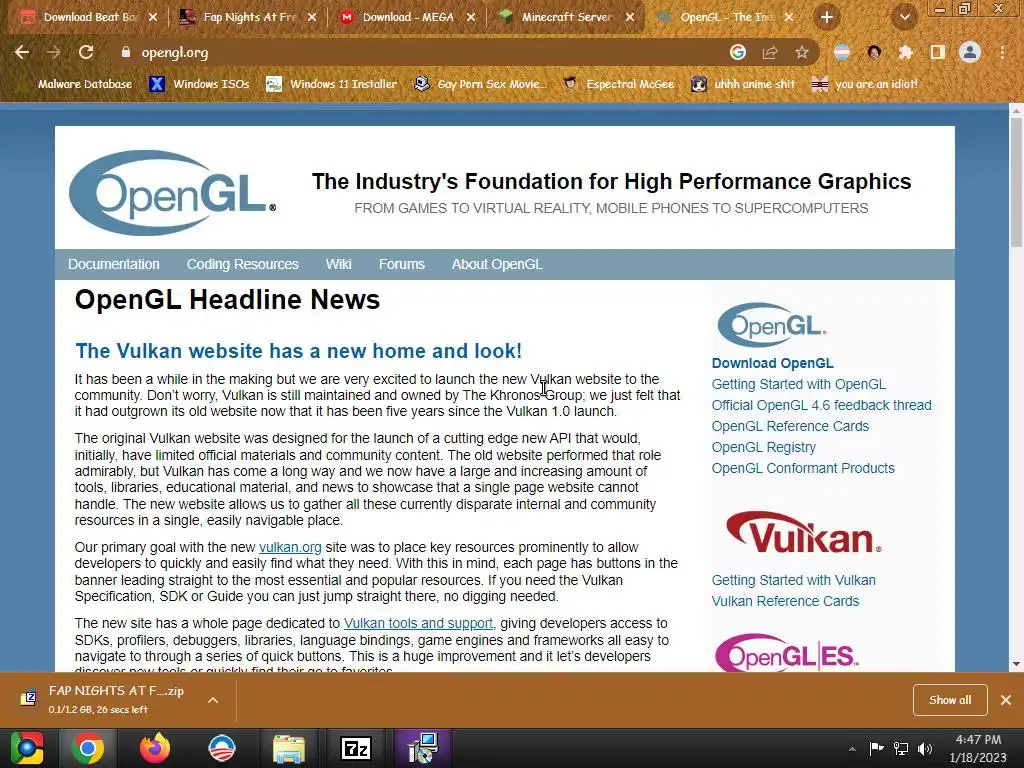Open the tab search dropdown arrow

pyautogui.click(x=904, y=17)
